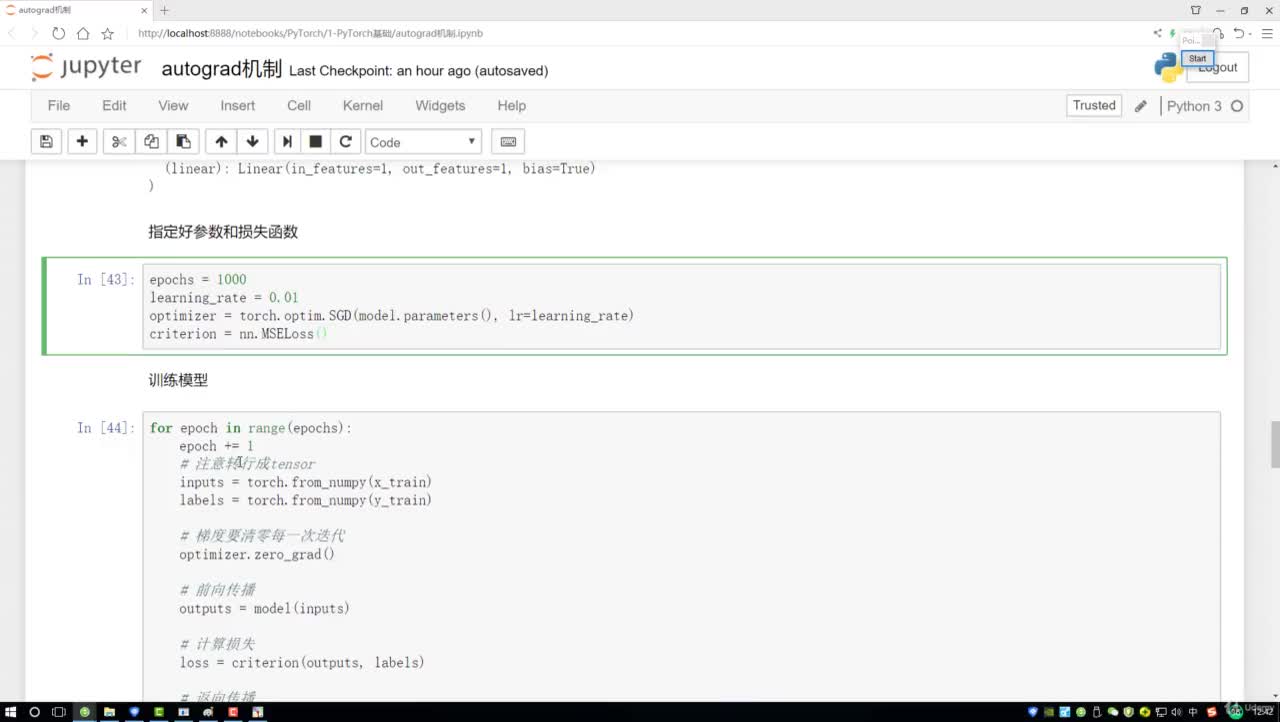Interrupt the kernel with stop icon
The height and width of the screenshot is (722, 1280).
(316, 142)
